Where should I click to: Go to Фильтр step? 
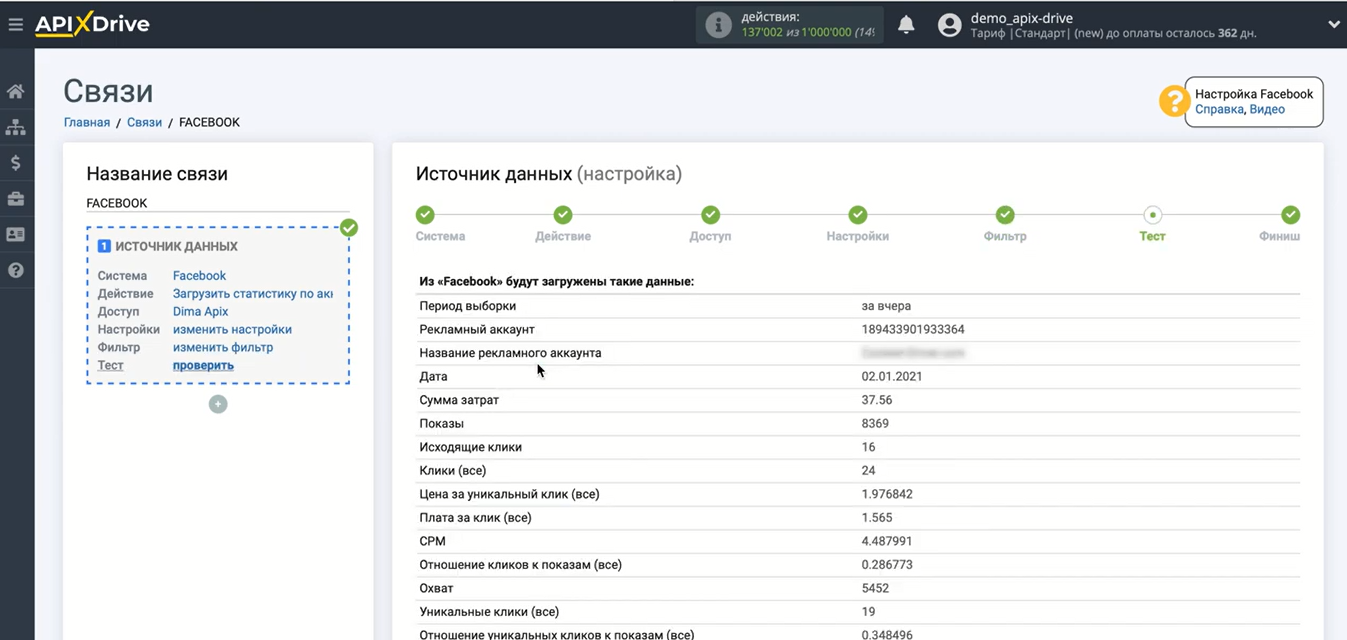pos(1005,237)
